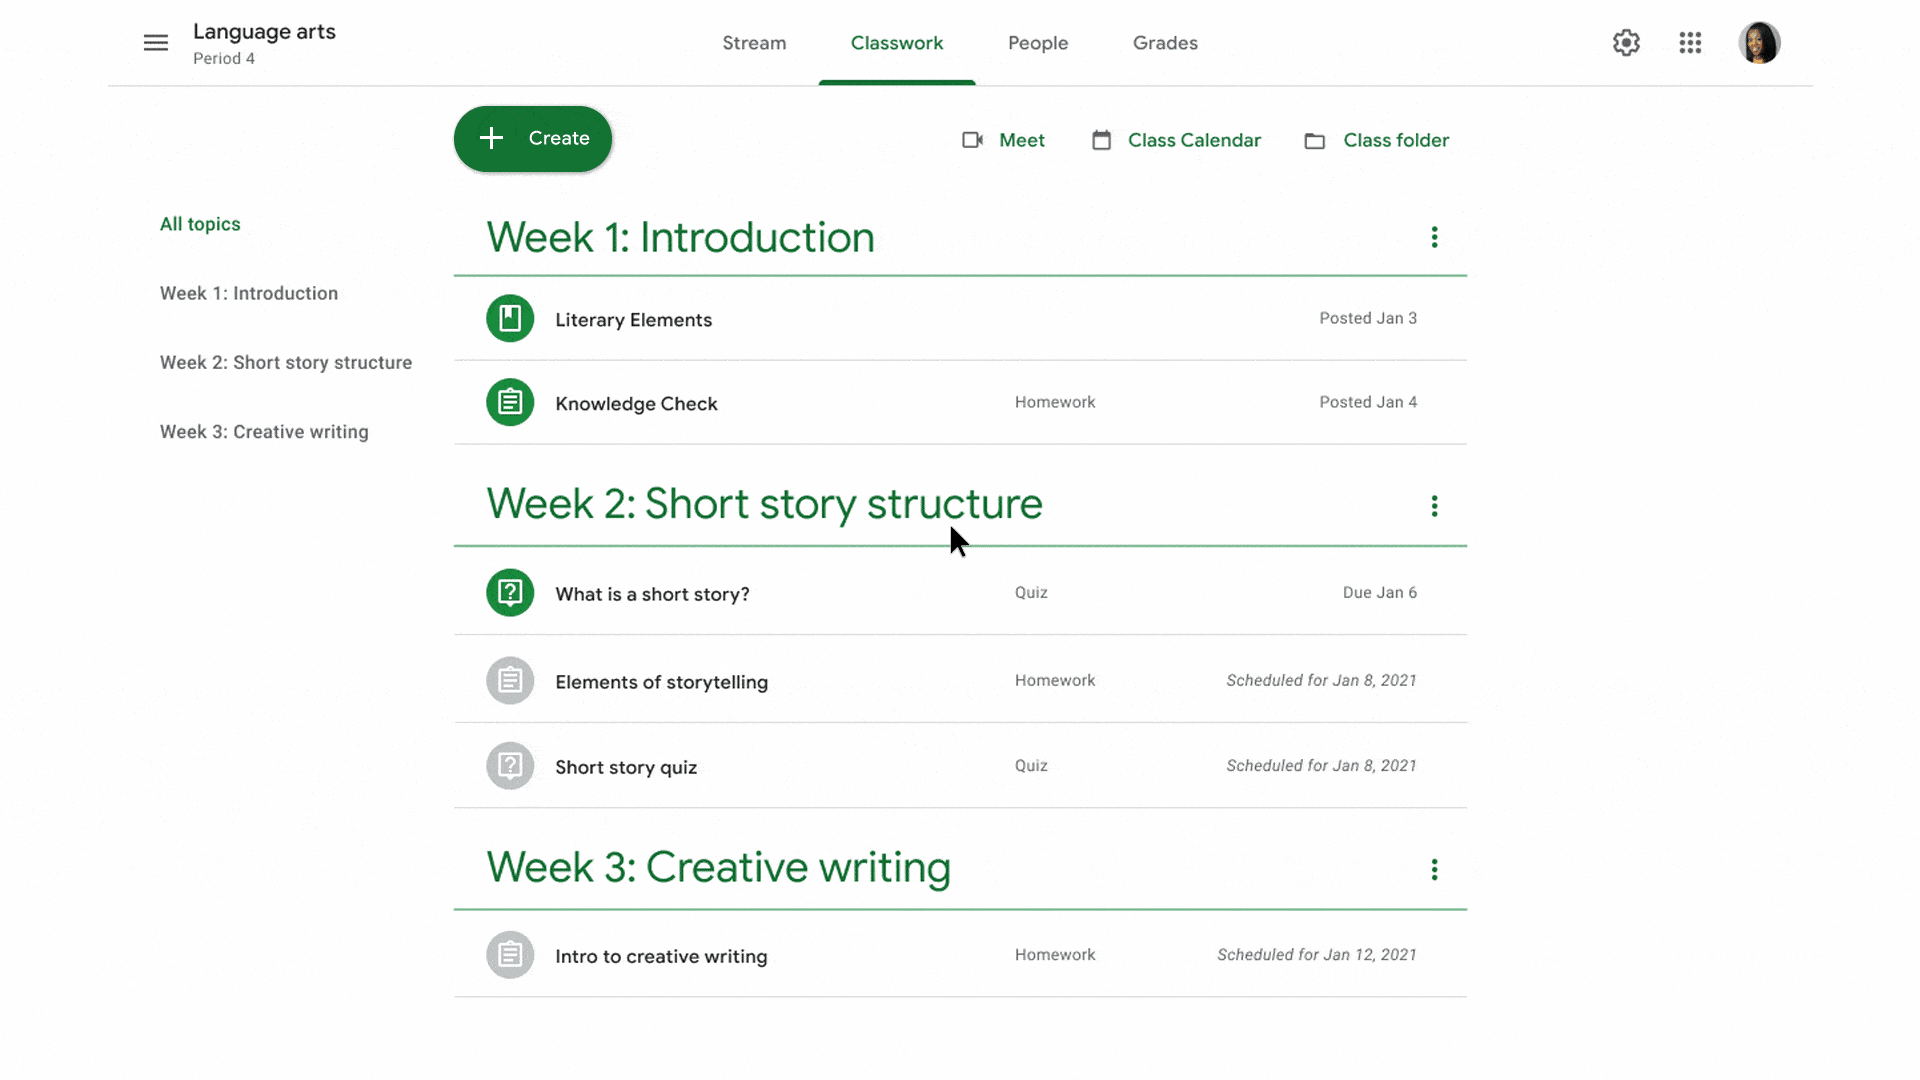Viewport: 1920px width, 1080px height.
Task: Expand Week 2 Short story structure options
Action: [1433, 505]
